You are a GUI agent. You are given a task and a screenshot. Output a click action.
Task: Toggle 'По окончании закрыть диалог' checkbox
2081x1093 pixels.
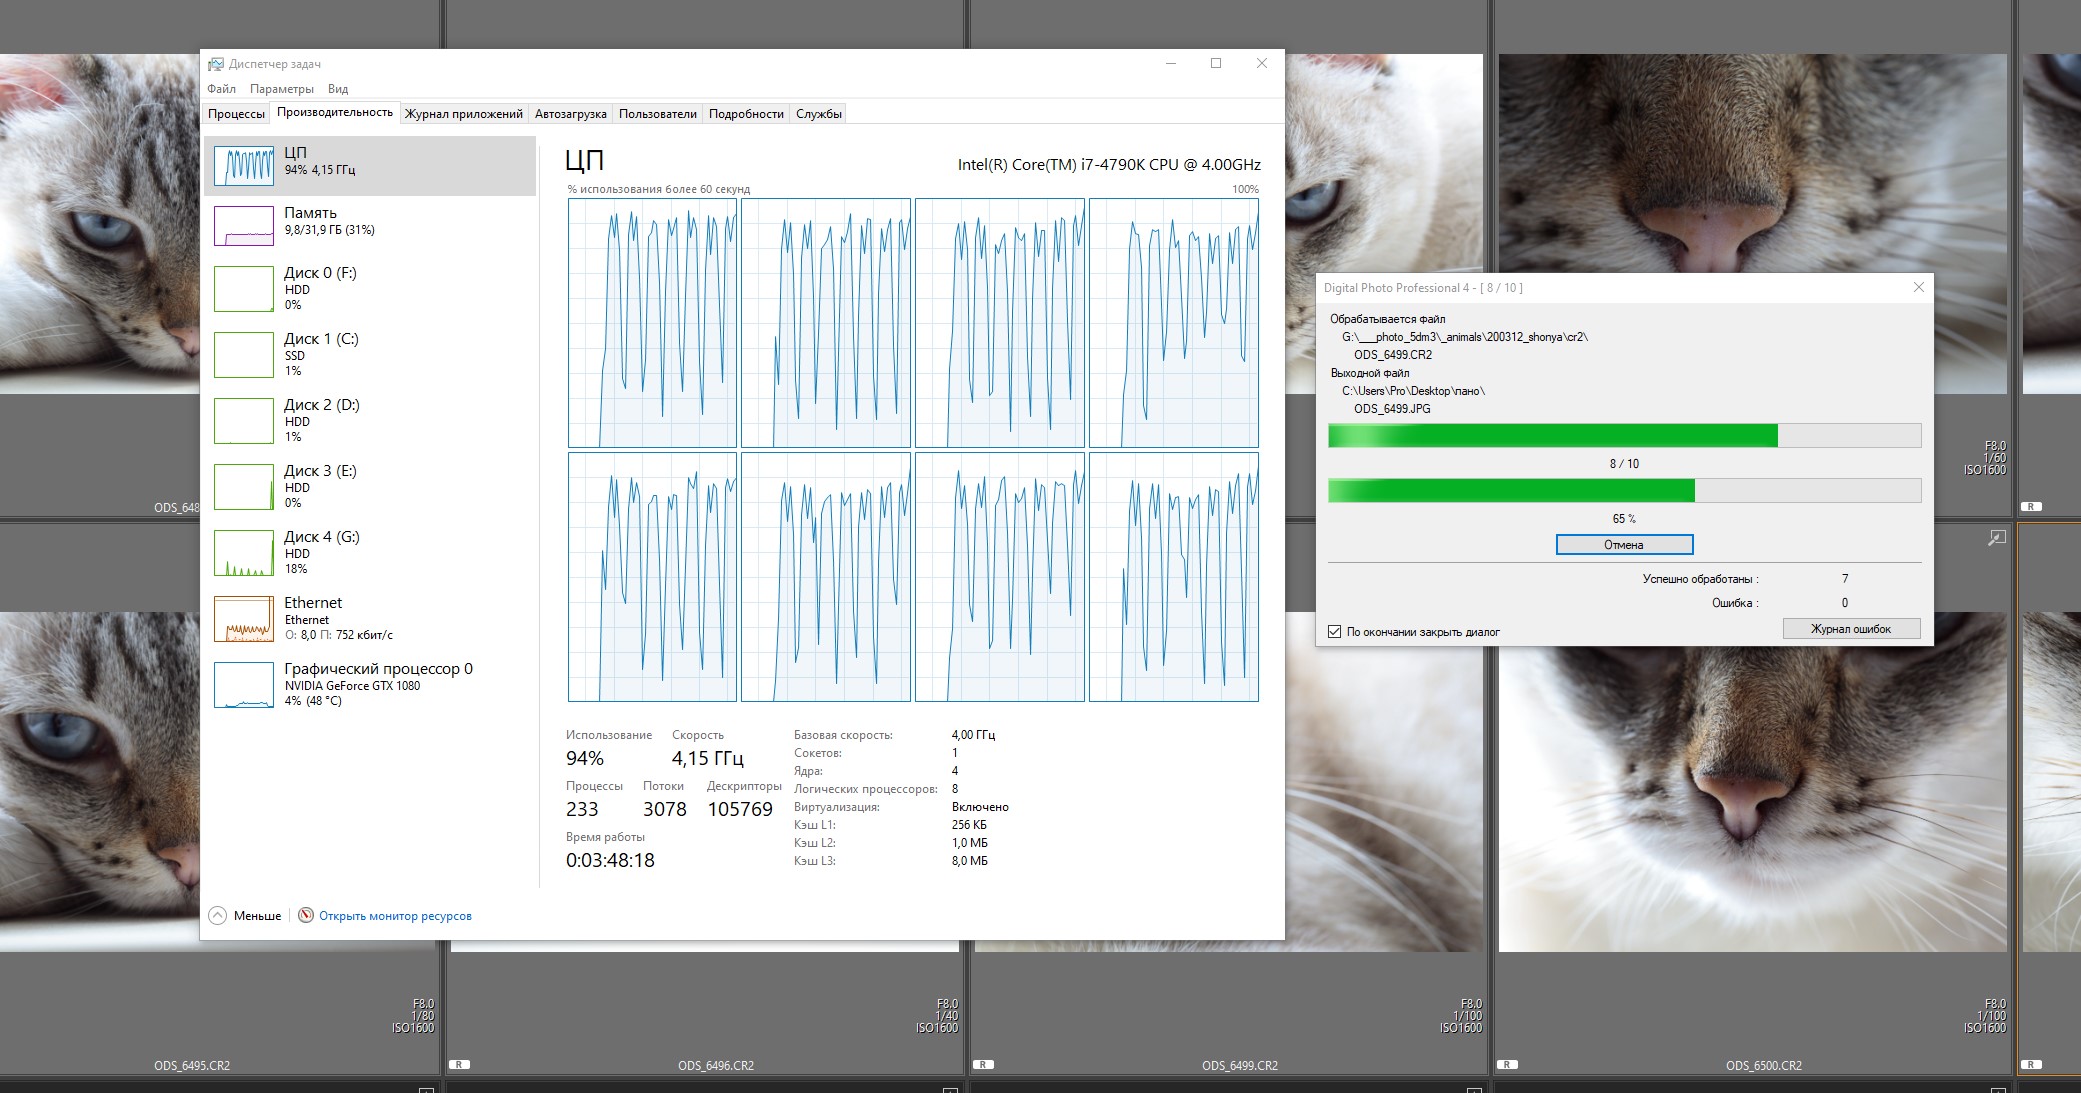[x=1334, y=632]
